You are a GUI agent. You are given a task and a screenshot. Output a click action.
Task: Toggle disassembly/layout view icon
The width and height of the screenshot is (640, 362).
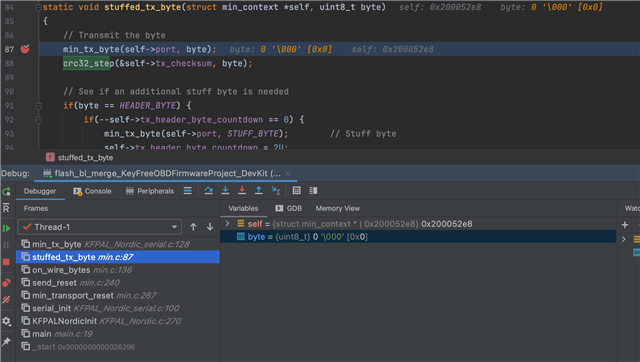coord(313,191)
